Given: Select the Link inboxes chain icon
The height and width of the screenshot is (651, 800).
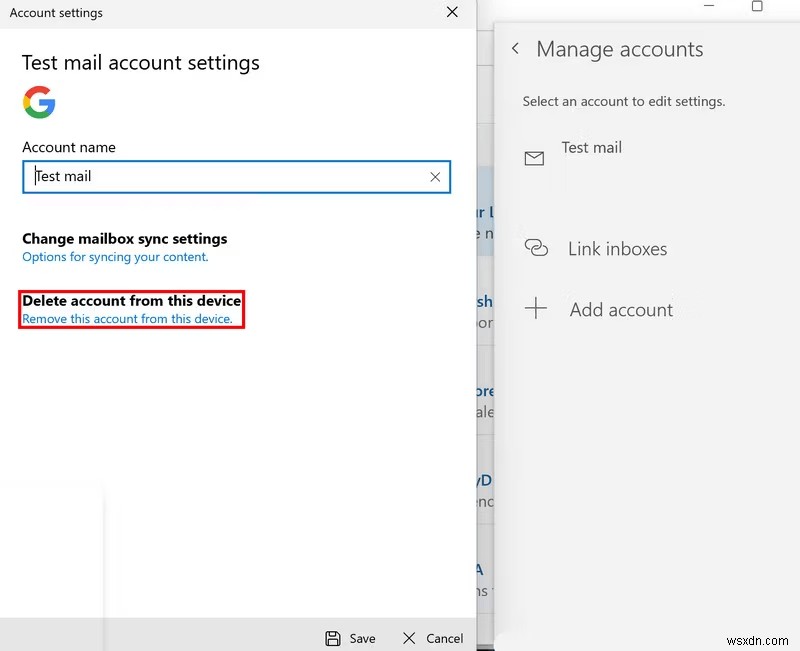Looking at the screenshot, I should click(537, 248).
